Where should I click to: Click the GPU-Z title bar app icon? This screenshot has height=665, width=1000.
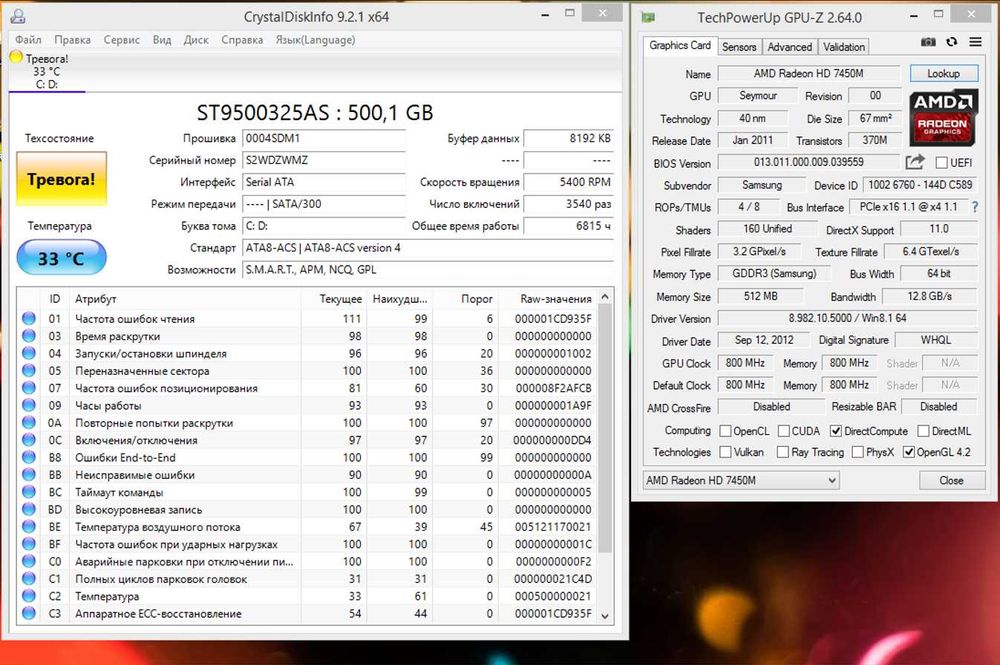pos(648,17)
